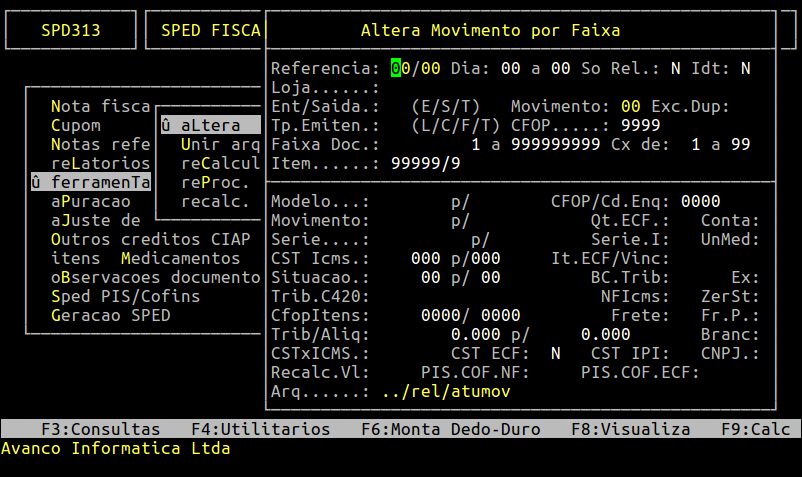The image size is (802, 477).
Task: Click the CFOP 9999 field
Action: [640, 125]
